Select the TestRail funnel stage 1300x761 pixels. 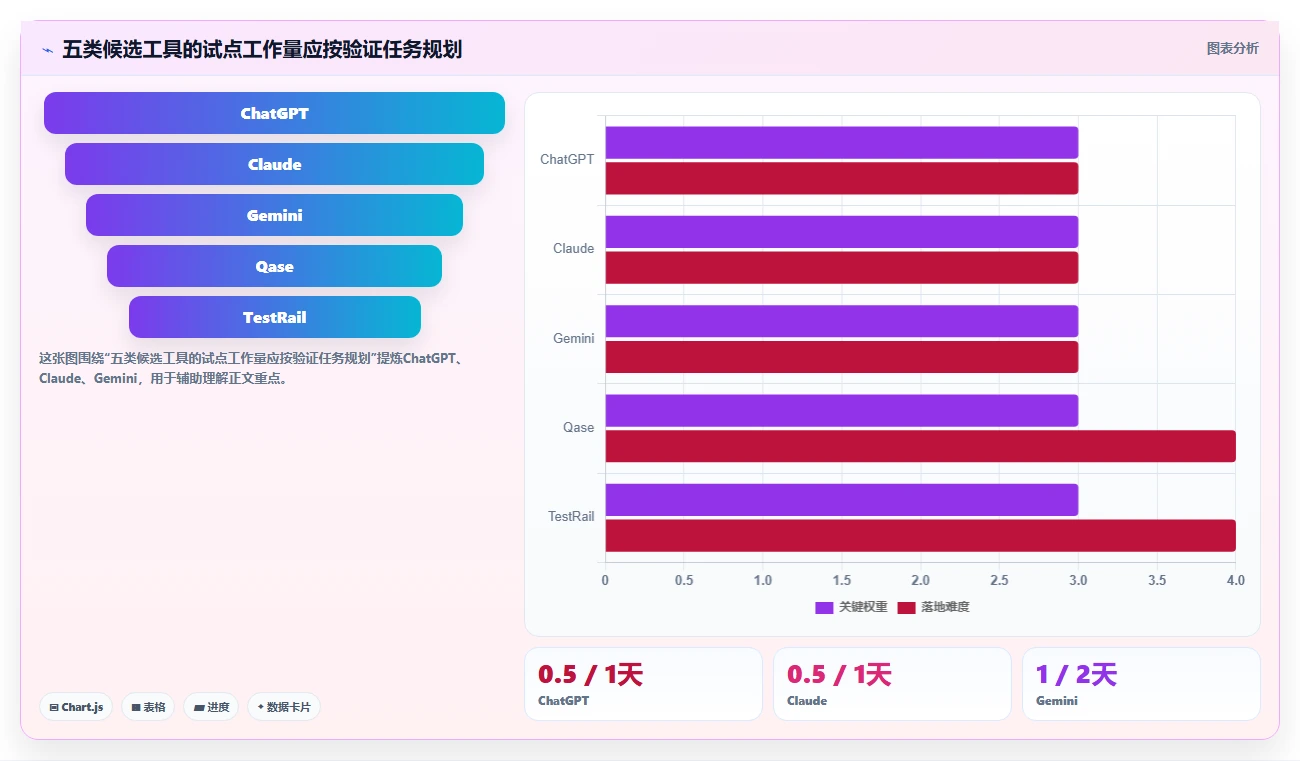274,317
